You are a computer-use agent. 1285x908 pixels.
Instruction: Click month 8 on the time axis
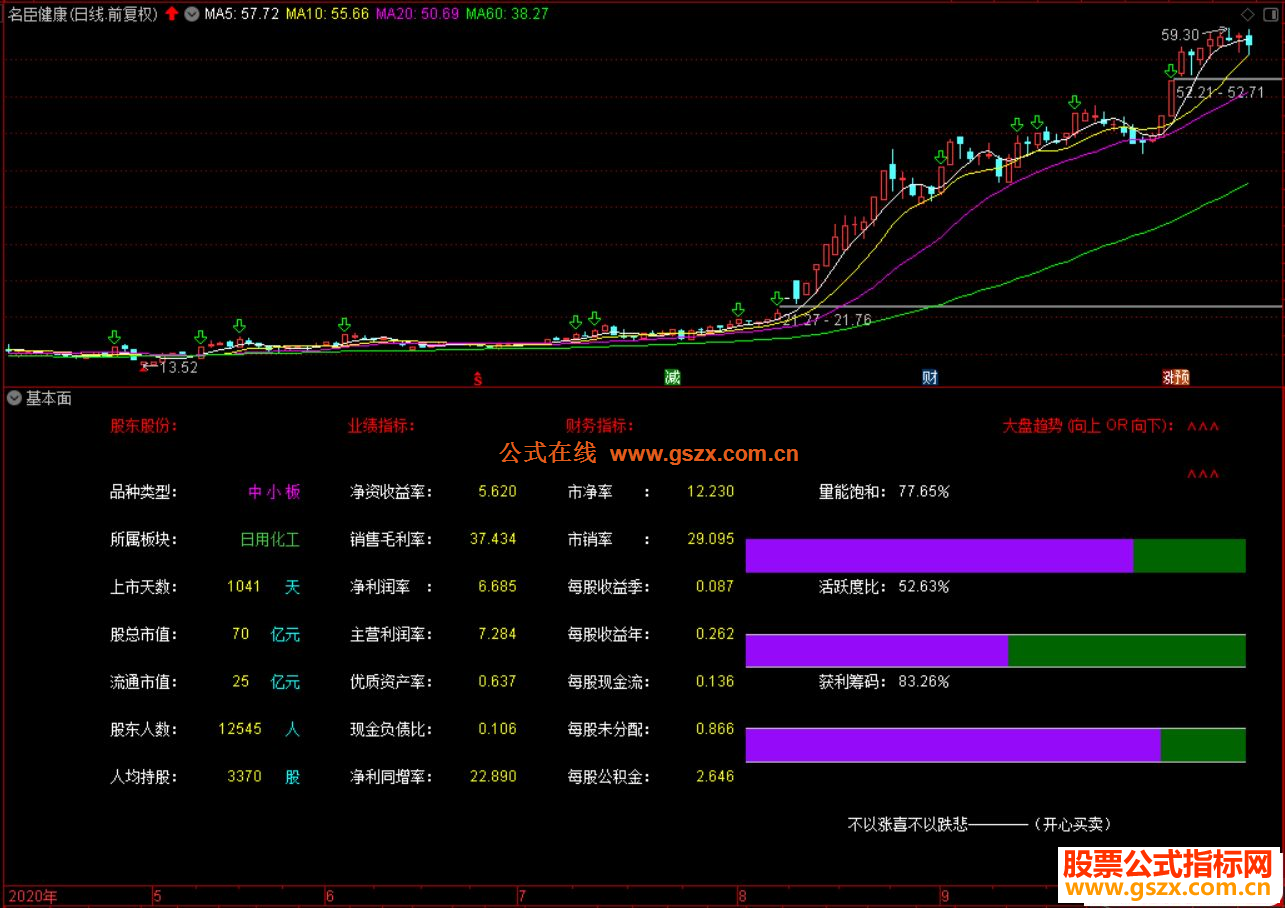[742, 896]
